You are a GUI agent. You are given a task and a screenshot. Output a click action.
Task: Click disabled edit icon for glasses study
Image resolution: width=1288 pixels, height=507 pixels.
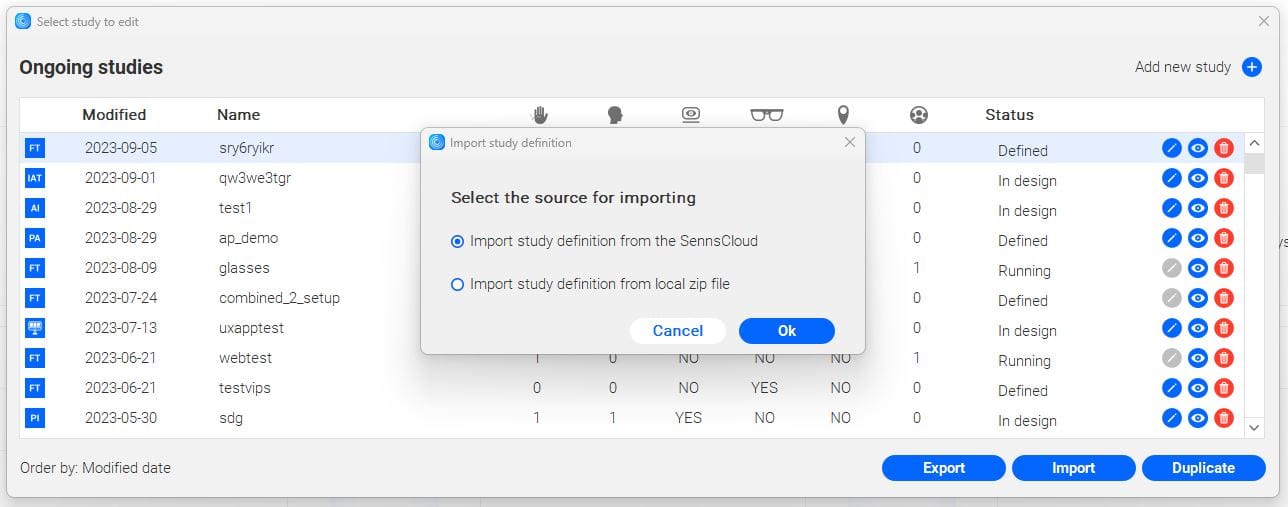pos(1172,268)
